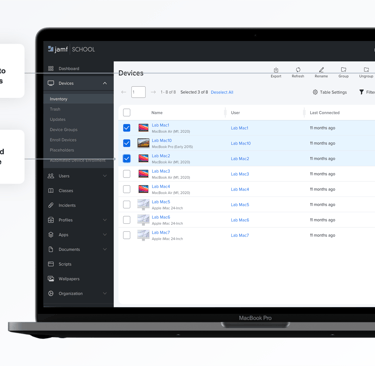375x366 pixels.
Task: Go to previous page arrow
Action: pyautogui.click(x=124, y=92)
